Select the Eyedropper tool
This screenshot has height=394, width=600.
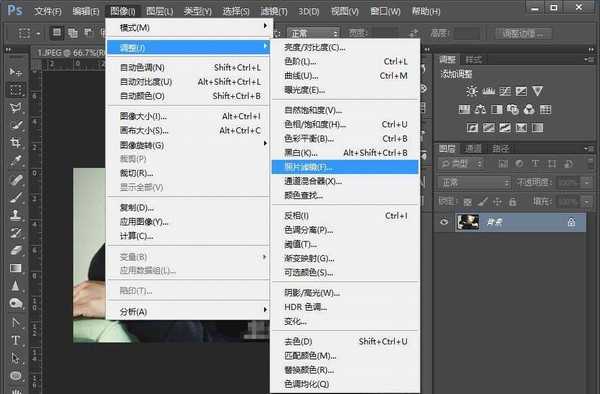[x=16, y=161]
